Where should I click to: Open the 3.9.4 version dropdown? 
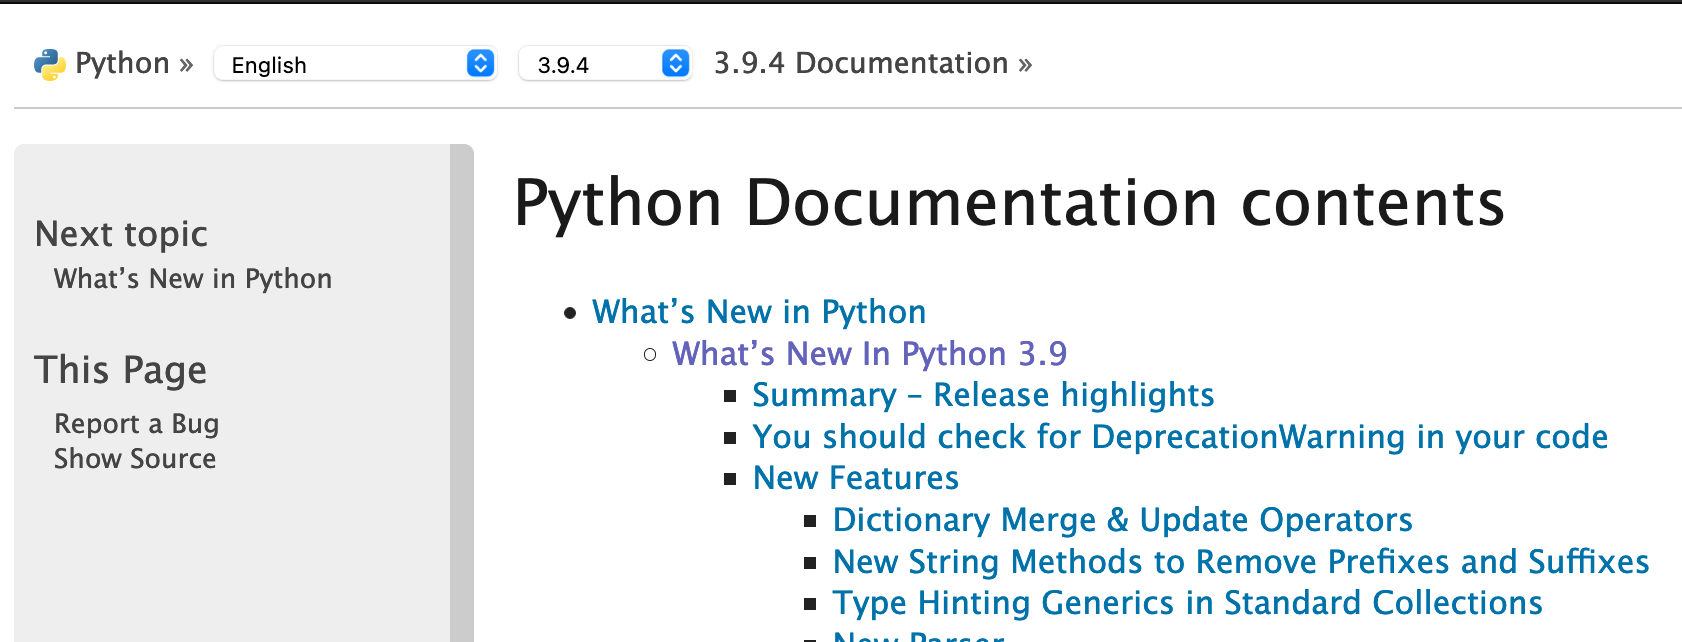[605, 64]
